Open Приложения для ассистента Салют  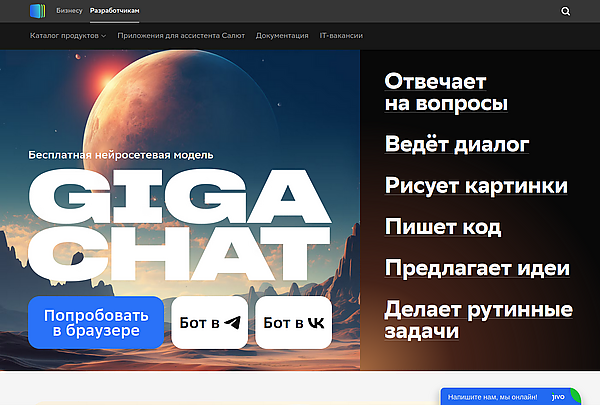181,35
